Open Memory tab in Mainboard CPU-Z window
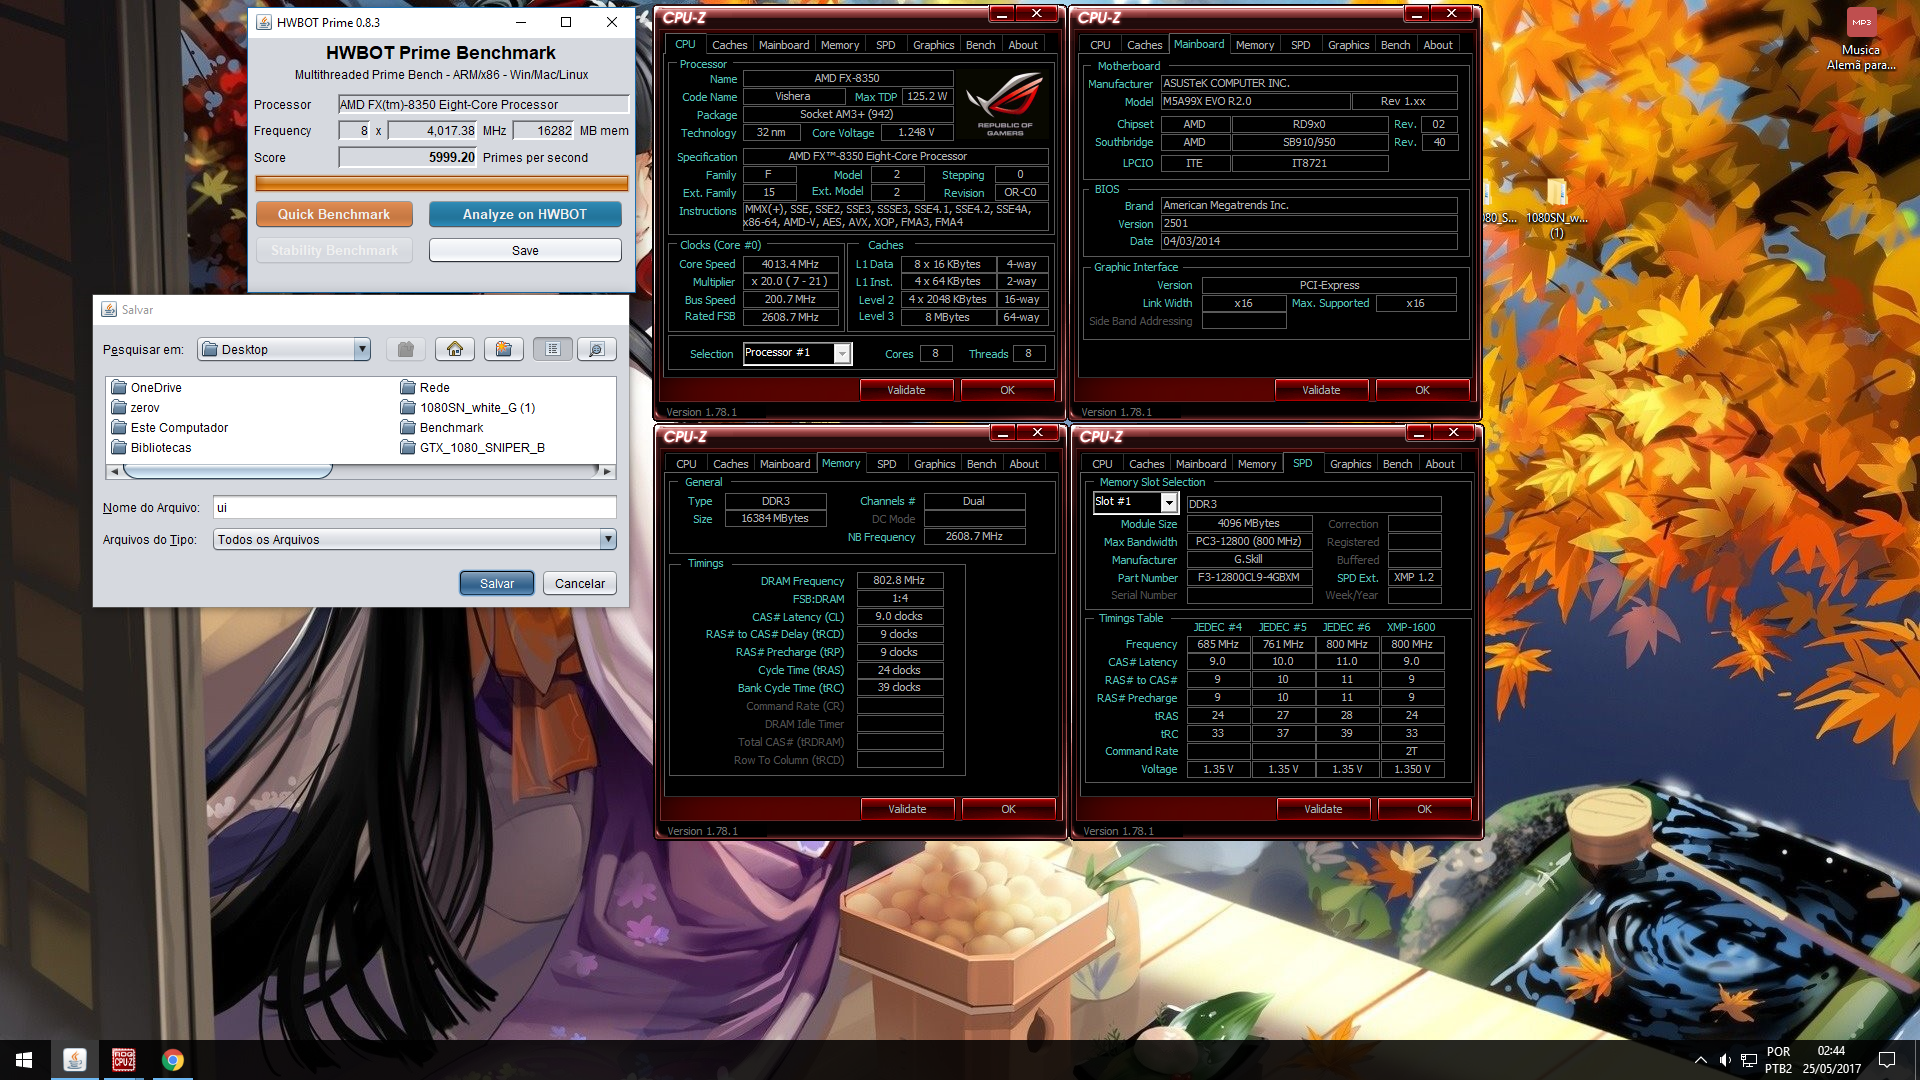 click(1254, 45)
